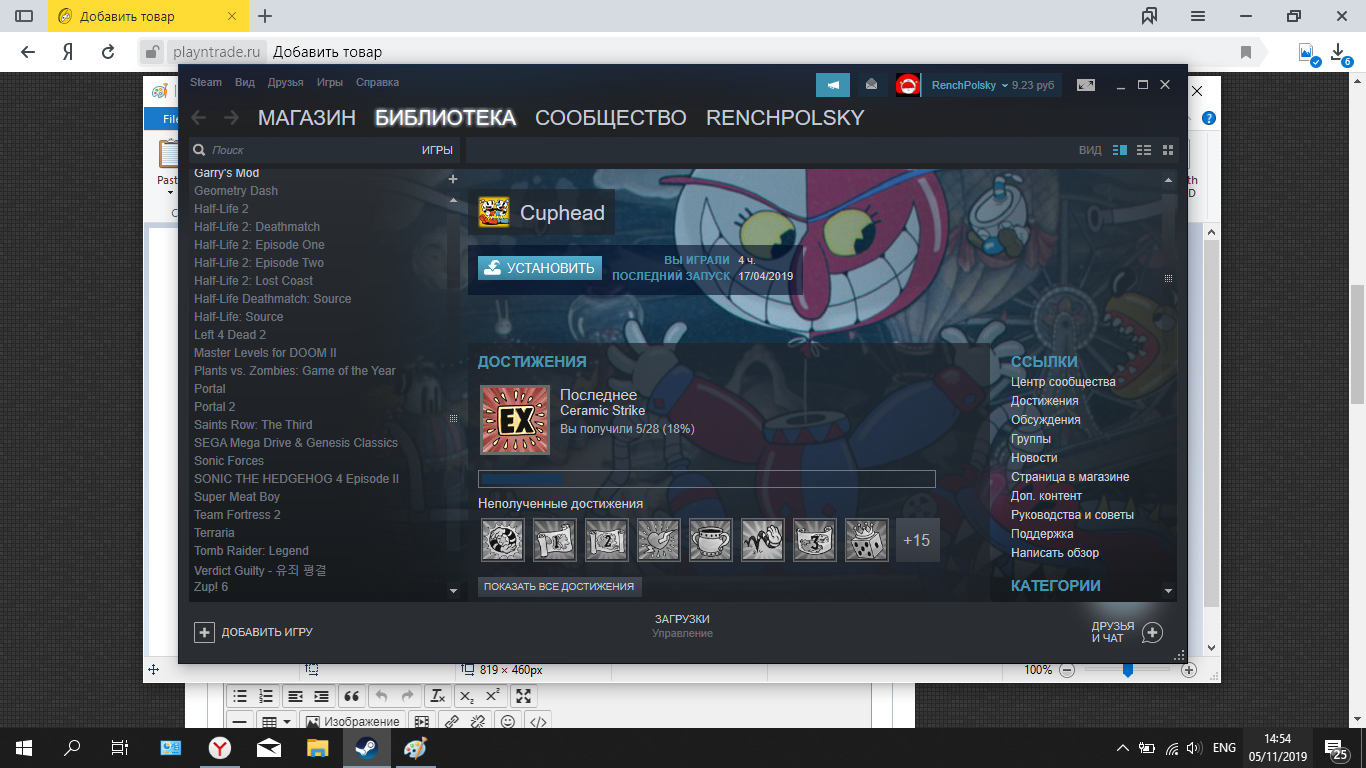1366x768 pixels.
Task: Click the globe locked achievement icon
Action: coord(502,540)
